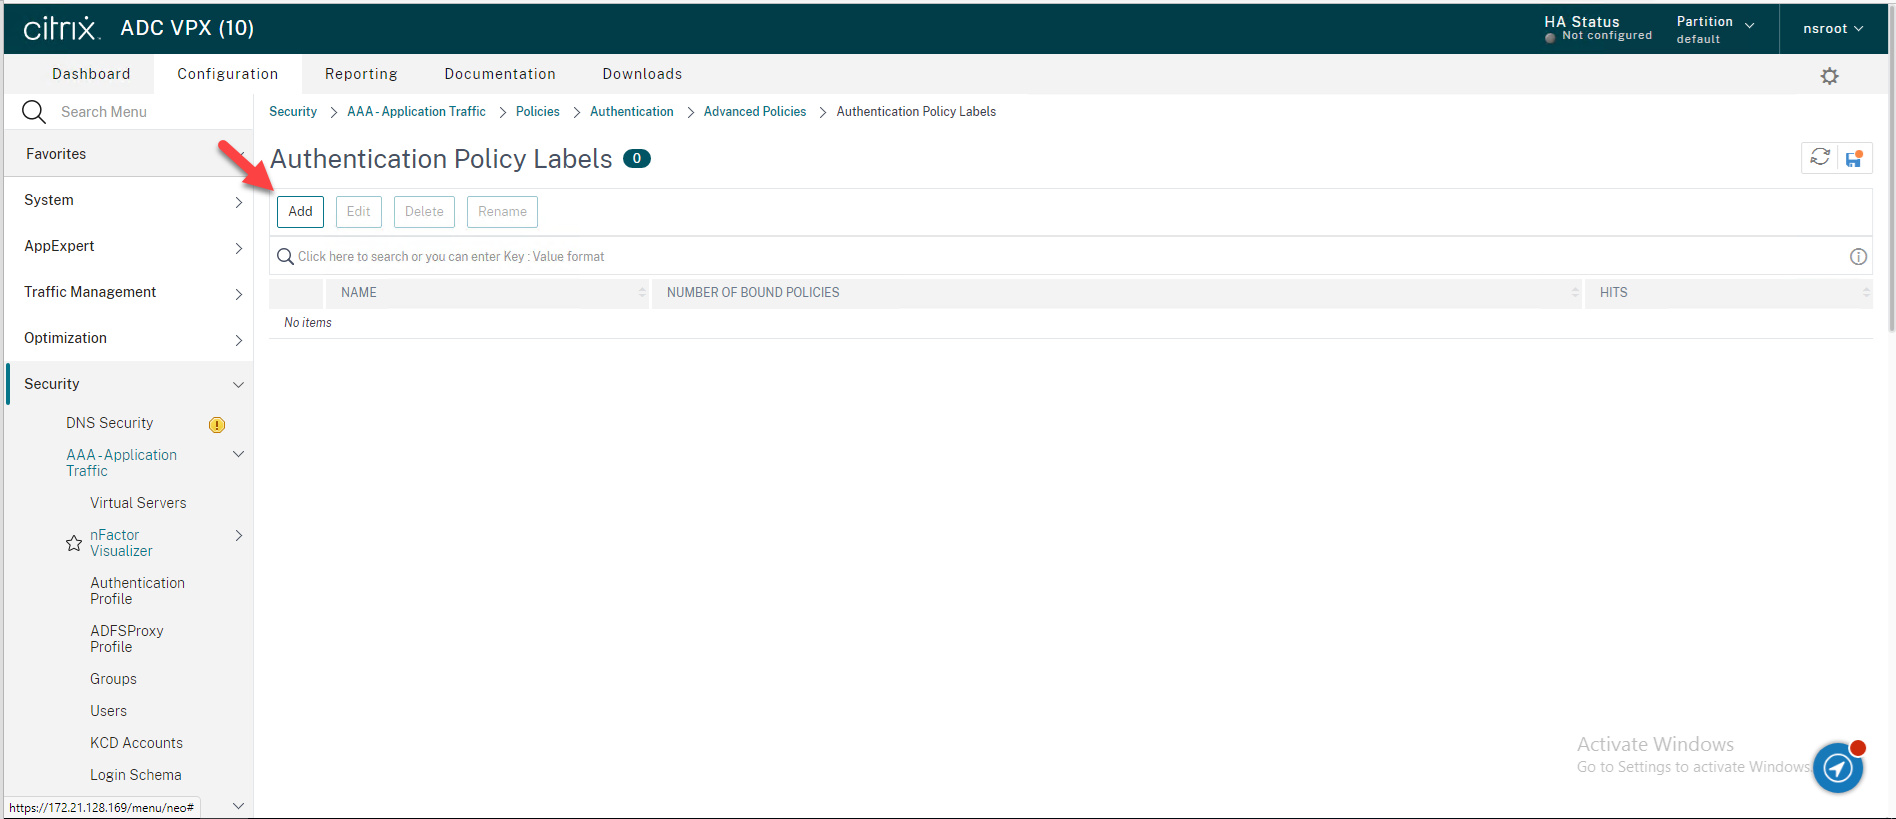Open the search info icon
Image resolution: width=1896 pixels, height=819 pixels.
coord(1858,257)
